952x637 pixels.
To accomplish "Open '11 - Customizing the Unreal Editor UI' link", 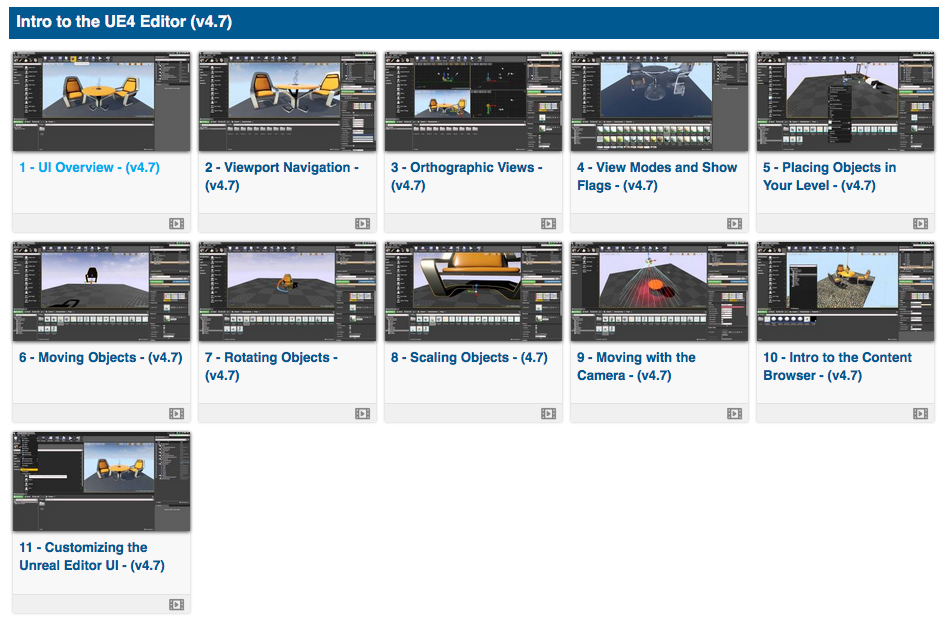I will [x=92, y=556].
